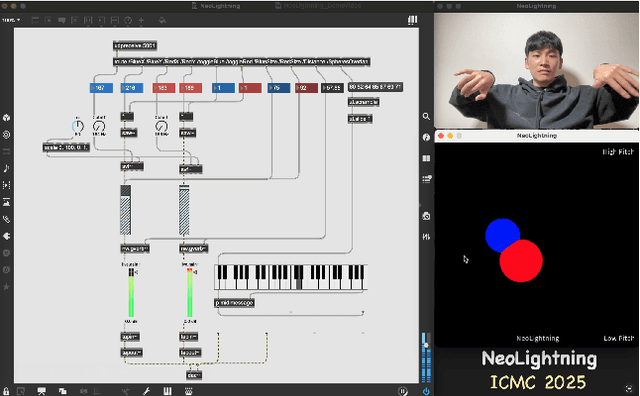Click the blue-ringed dial knob
This screenshot has width=640, height=396.
78,127
